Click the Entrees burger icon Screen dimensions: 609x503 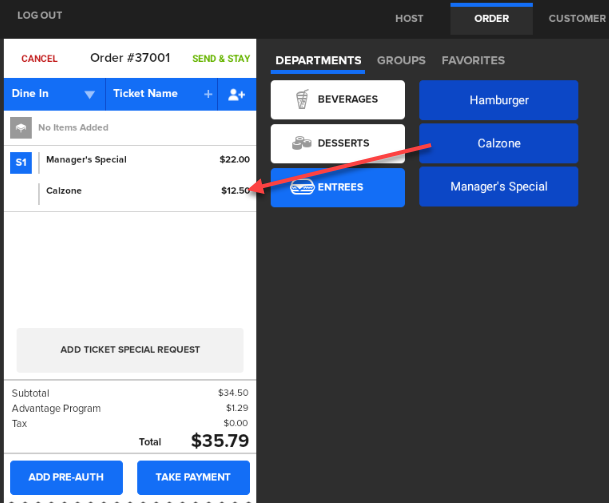coord(302,187)
